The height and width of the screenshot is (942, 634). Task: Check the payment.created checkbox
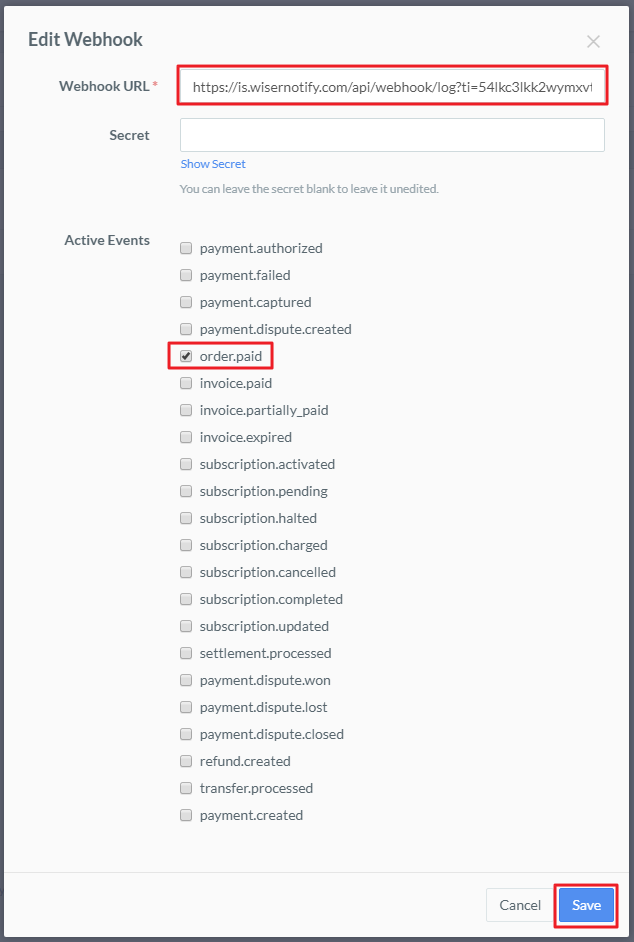tap(186, 815)
